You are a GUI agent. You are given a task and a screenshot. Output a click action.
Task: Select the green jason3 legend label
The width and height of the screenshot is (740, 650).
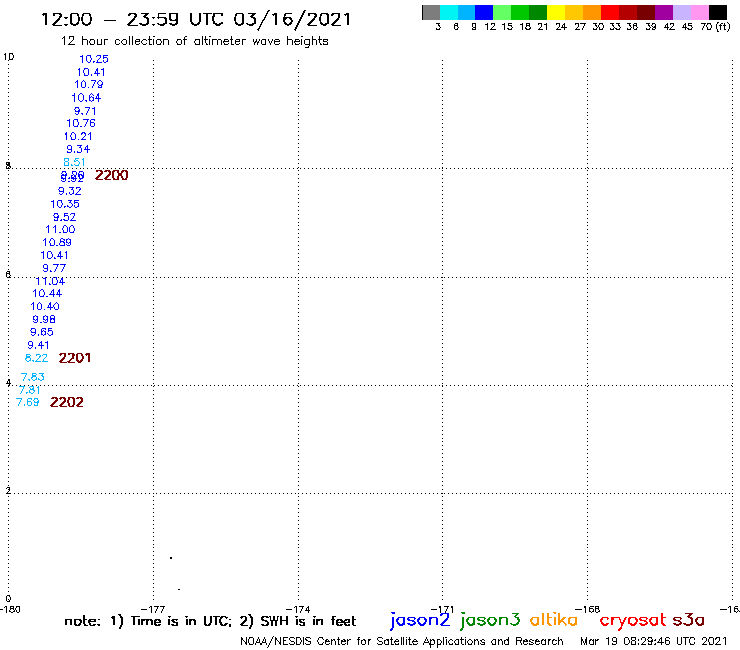[x=490, y=620]
